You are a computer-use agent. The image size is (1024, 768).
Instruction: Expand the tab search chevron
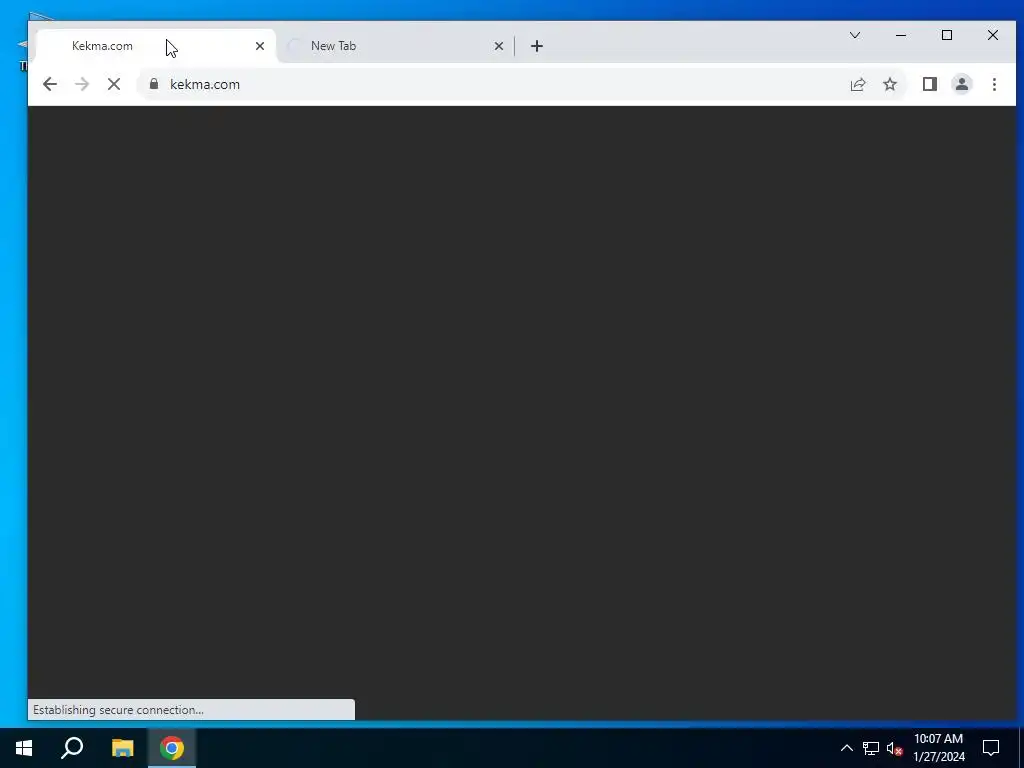coord(855,35)
